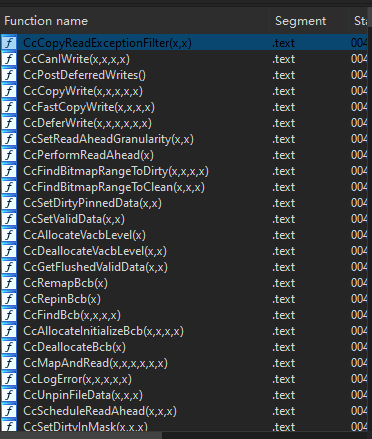Sort by the Function name column header
The width and height of the screenshot is (372, 439).
(x=135, y=21)
